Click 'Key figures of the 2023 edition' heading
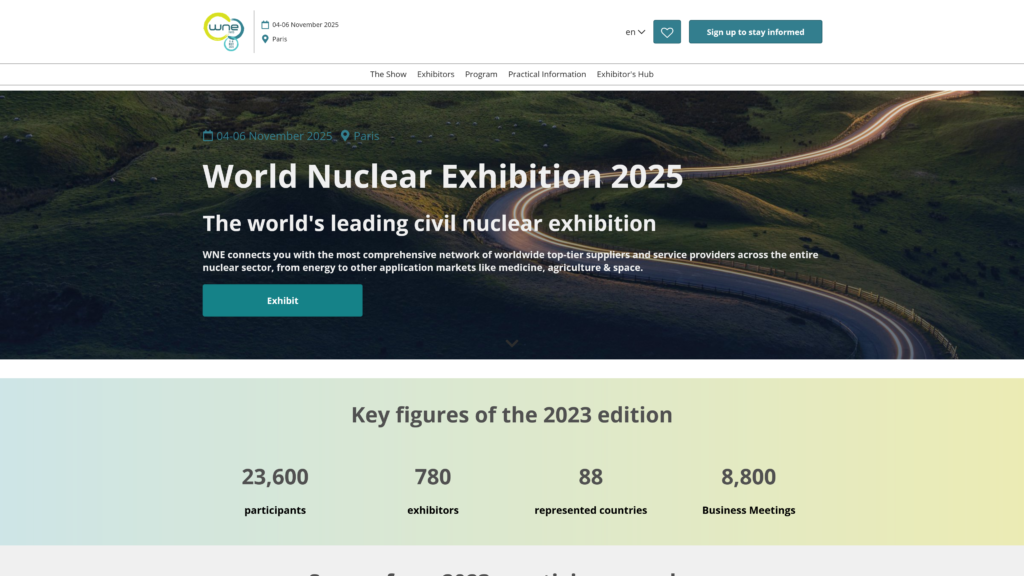 512,415
